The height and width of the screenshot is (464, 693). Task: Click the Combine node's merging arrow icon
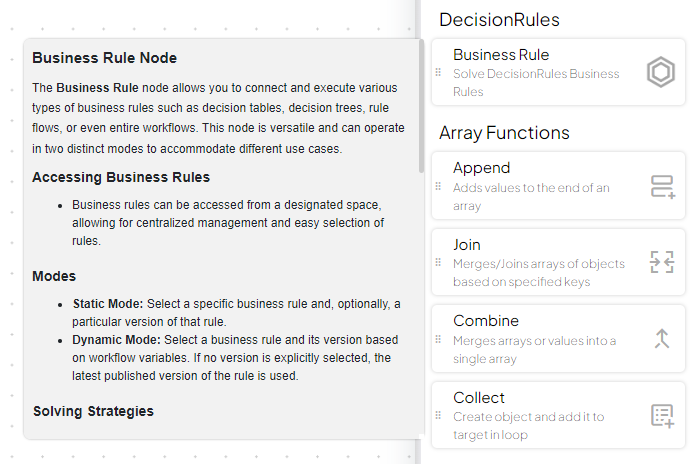662,339
